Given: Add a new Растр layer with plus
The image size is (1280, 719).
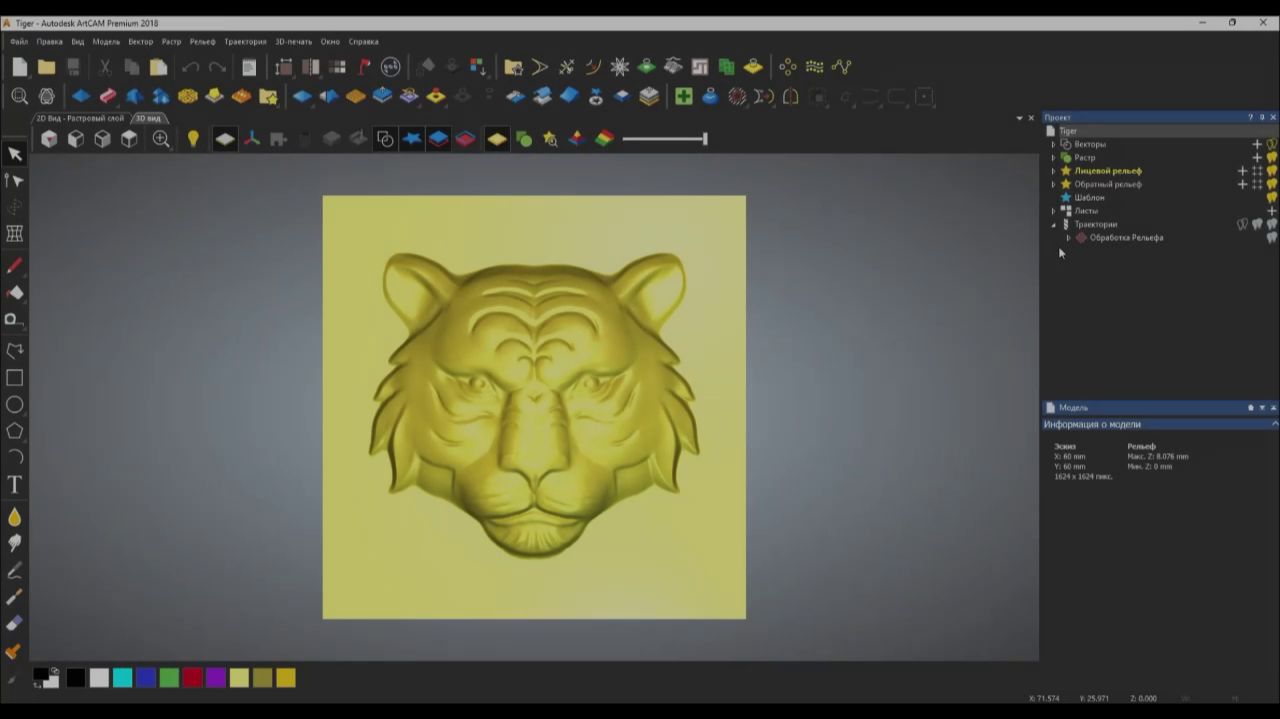Looking at the screenshot, I should click(1257, 157).
